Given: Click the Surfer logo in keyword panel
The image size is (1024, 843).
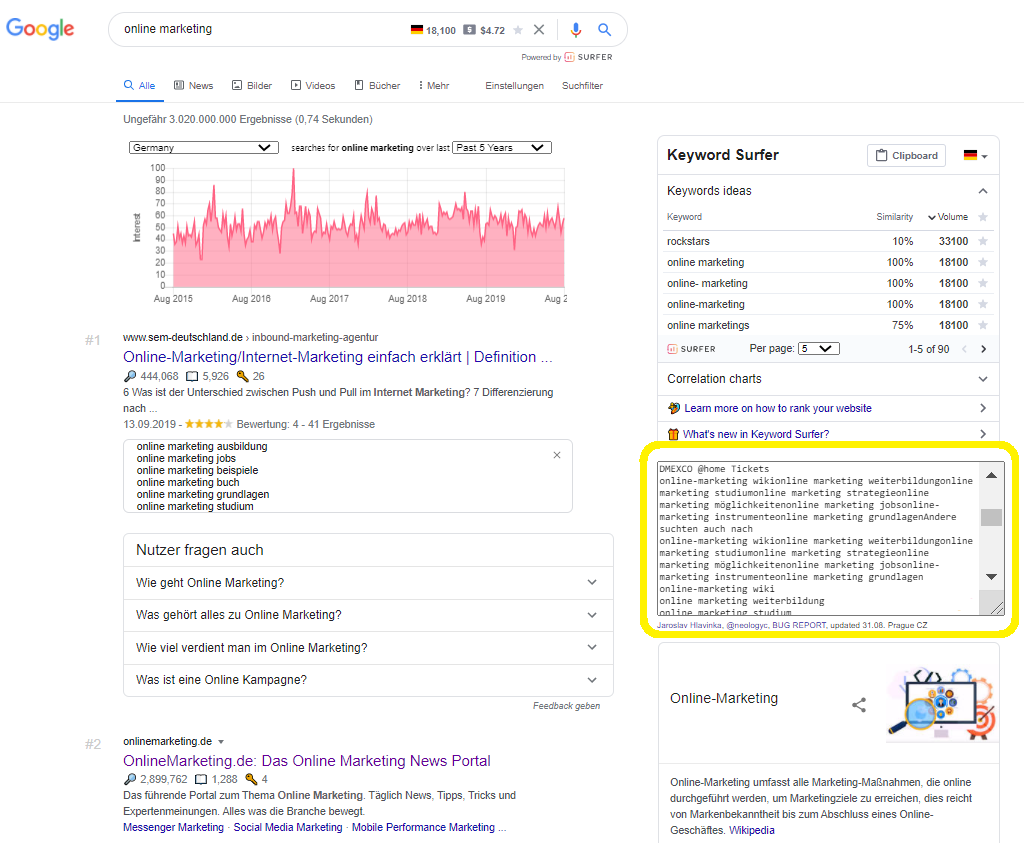Looking at the screenshot, I should (691, 349).
